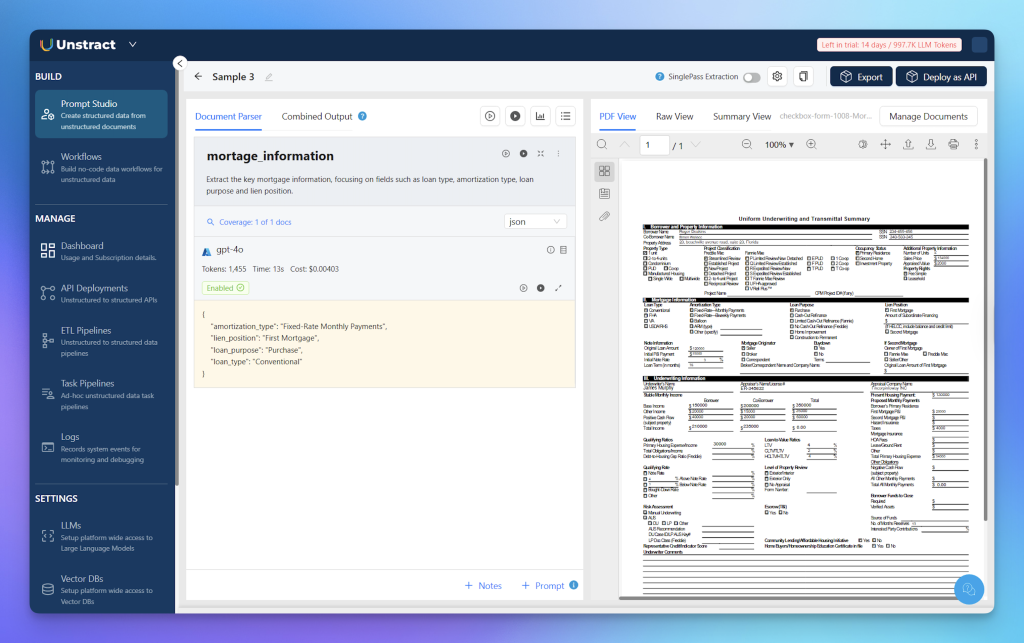Switch the PDF viewer theme icon

click(862, 145)
